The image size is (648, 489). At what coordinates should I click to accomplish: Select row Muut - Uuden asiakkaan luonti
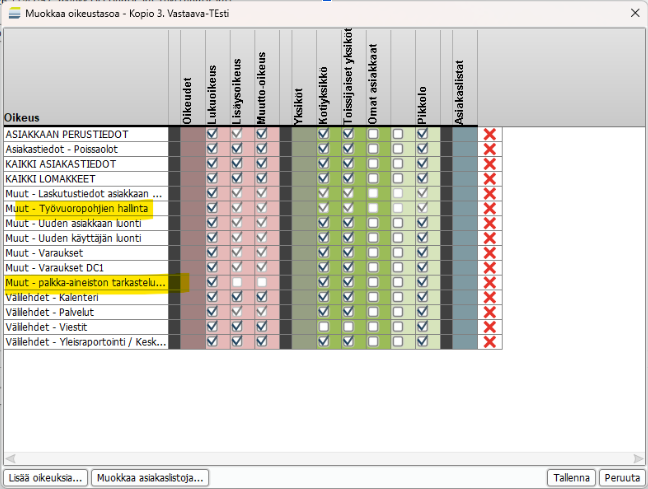tap(73, 224)
